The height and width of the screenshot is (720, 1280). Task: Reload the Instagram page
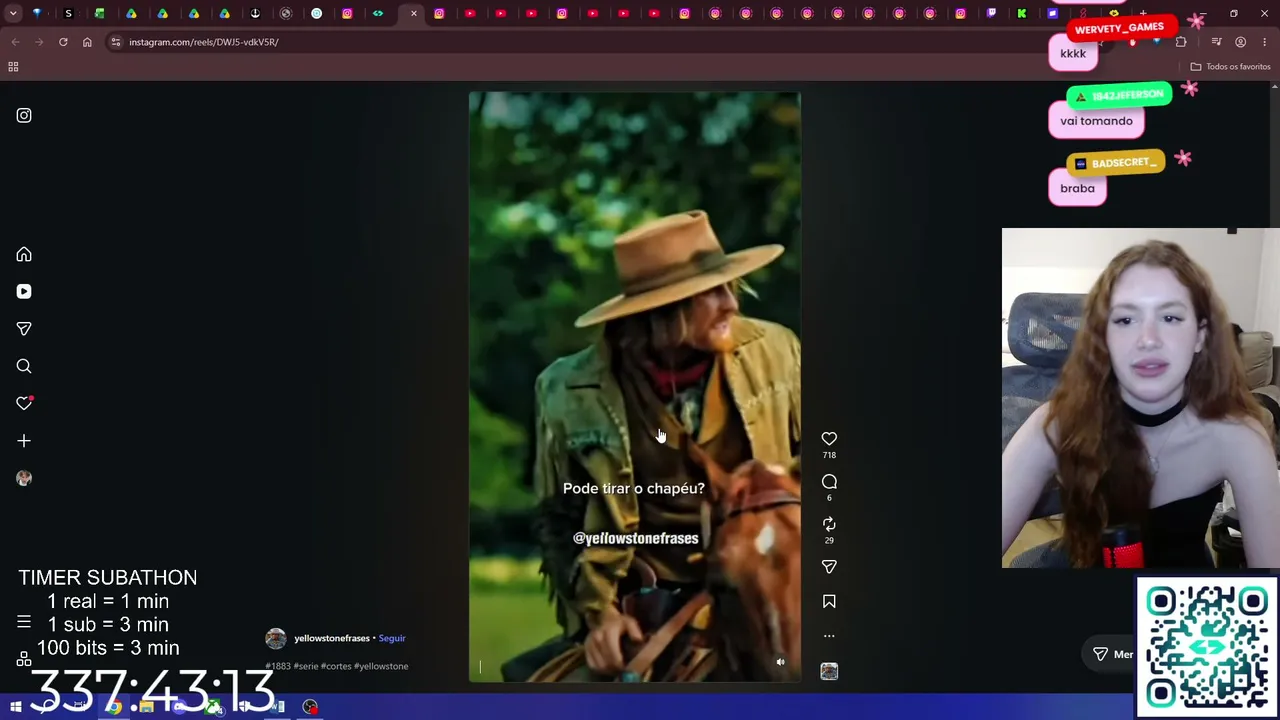pos(63,42)
